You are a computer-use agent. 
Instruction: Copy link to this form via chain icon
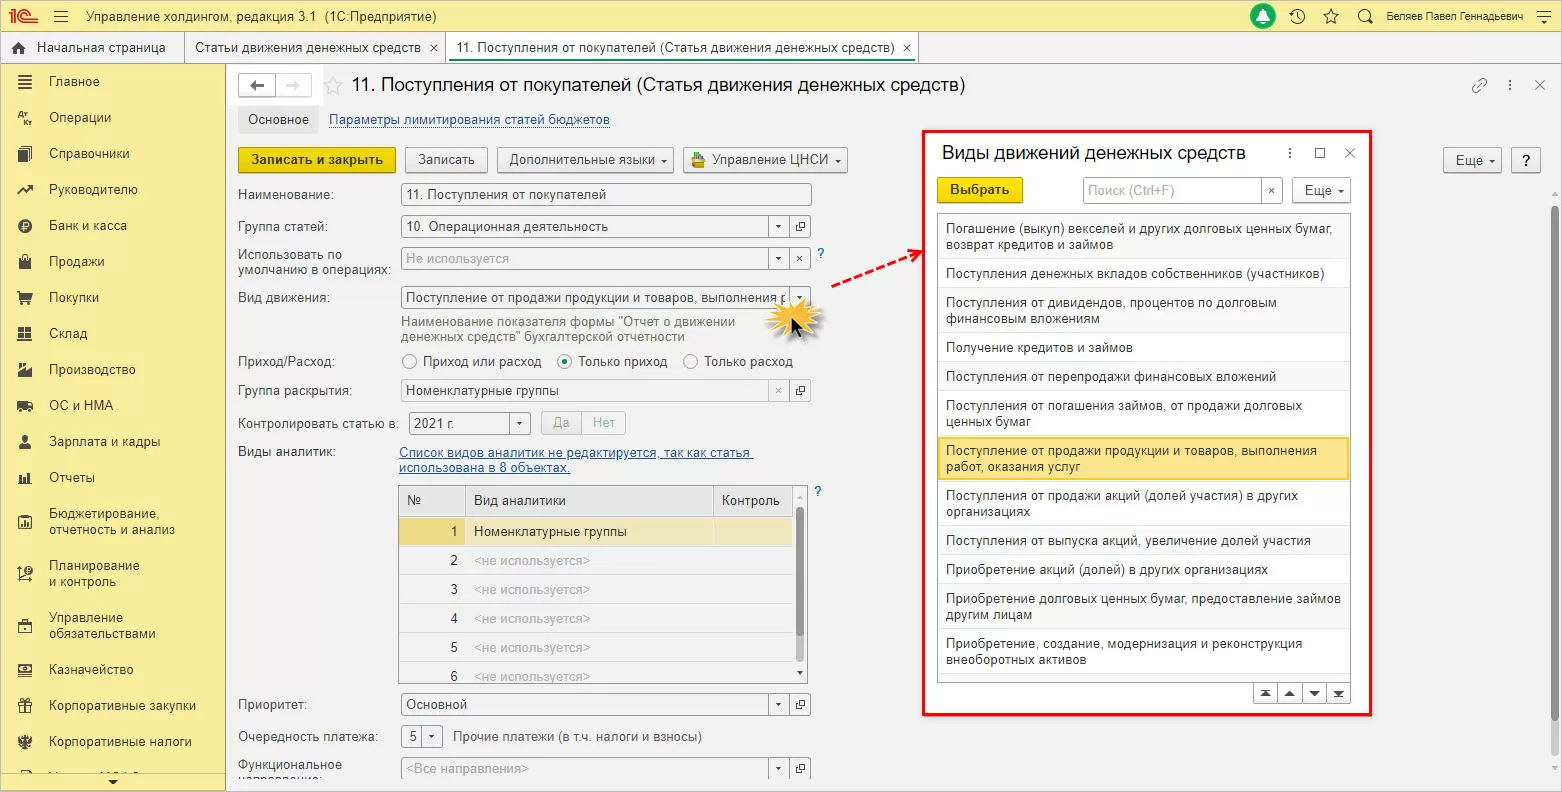pos(1479,86)
